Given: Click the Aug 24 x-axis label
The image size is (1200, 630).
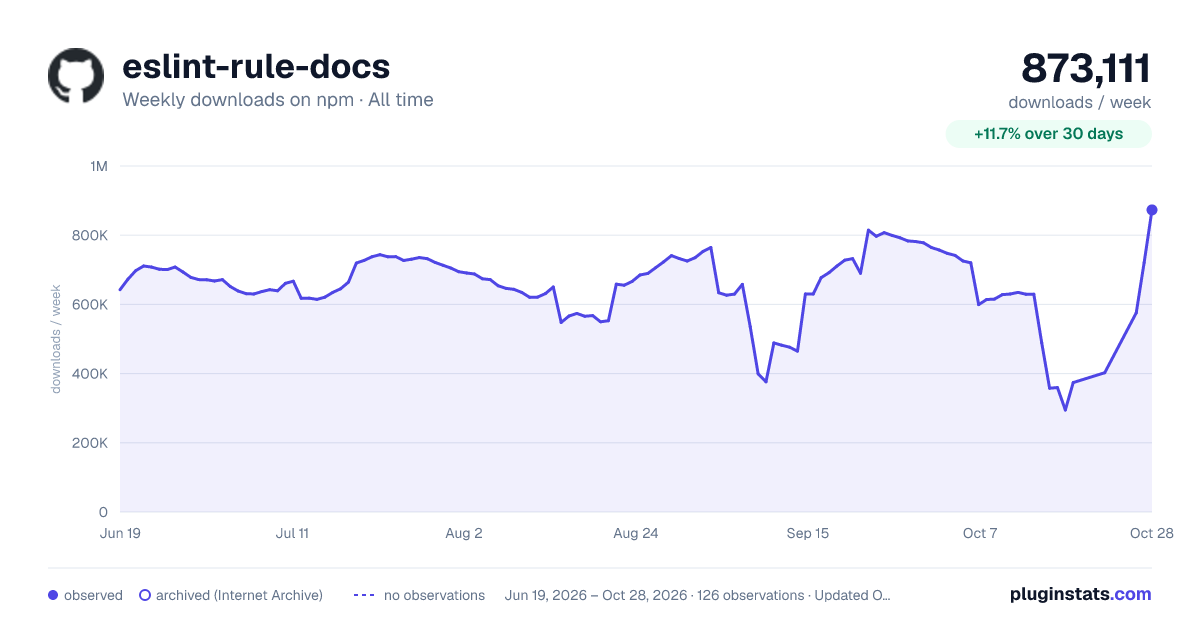Looking at the screenshot, I should pyautogui.click(x=636, y=533).
